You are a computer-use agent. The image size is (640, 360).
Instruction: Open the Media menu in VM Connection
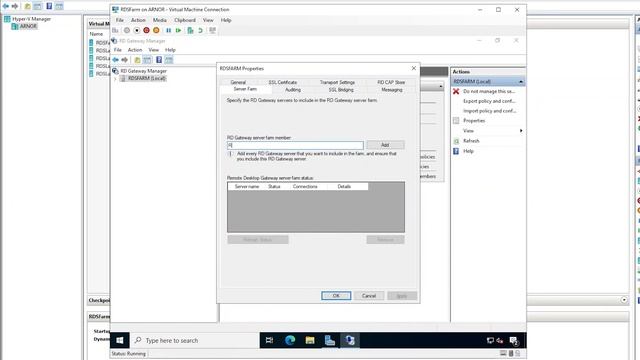pyautogui.click(x=159, y=20)
